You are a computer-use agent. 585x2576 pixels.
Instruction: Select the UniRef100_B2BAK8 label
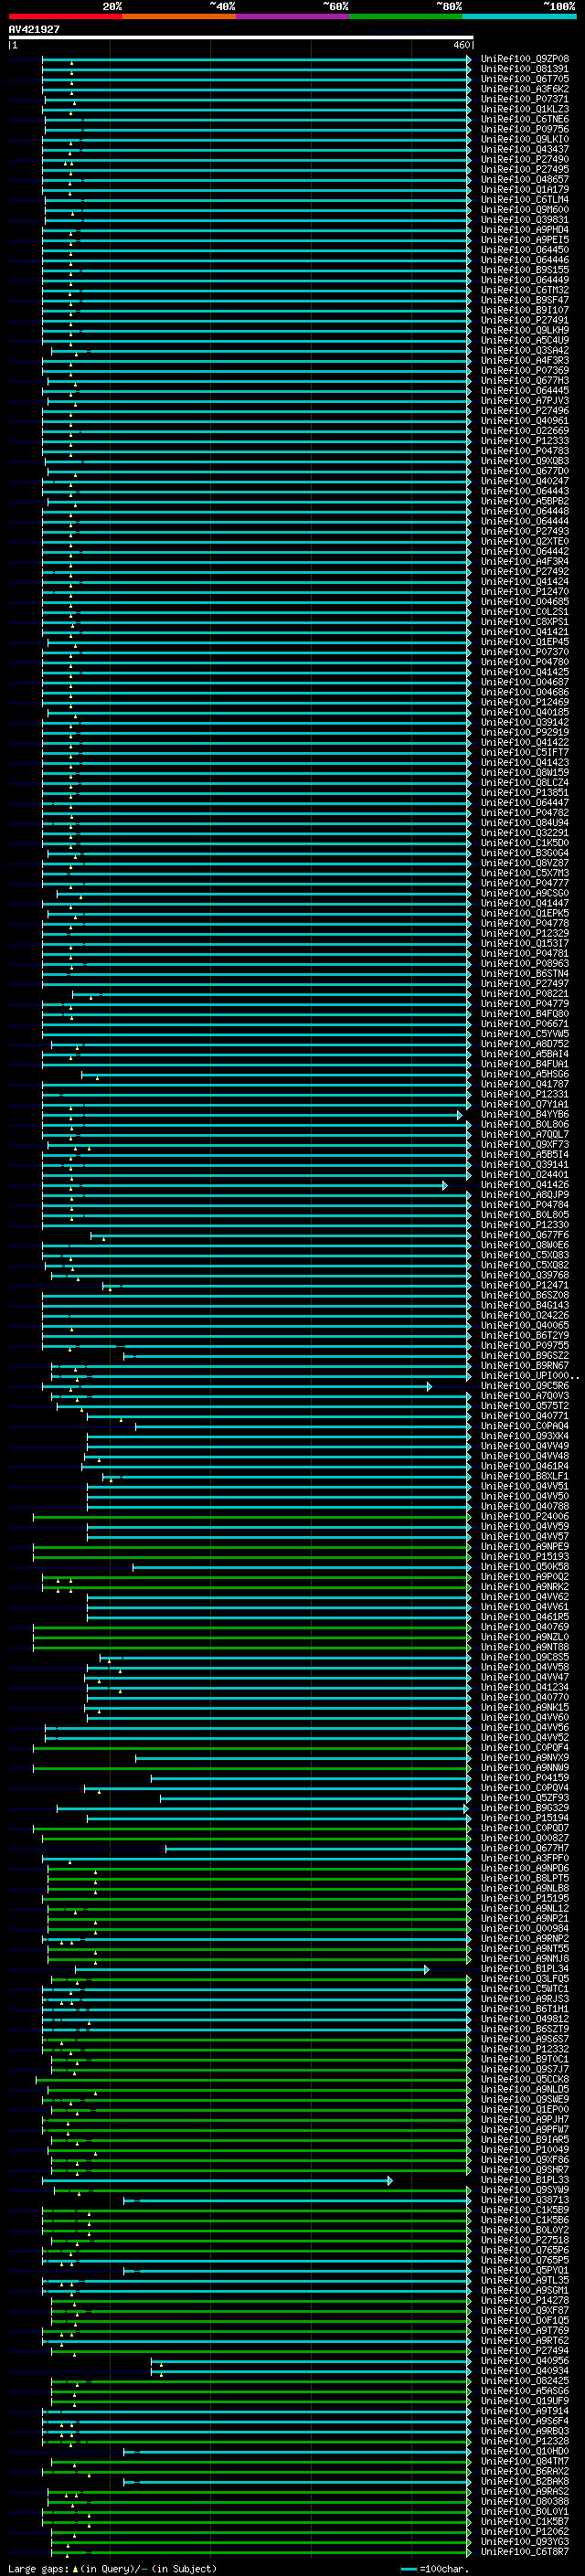pos(525,2481)
